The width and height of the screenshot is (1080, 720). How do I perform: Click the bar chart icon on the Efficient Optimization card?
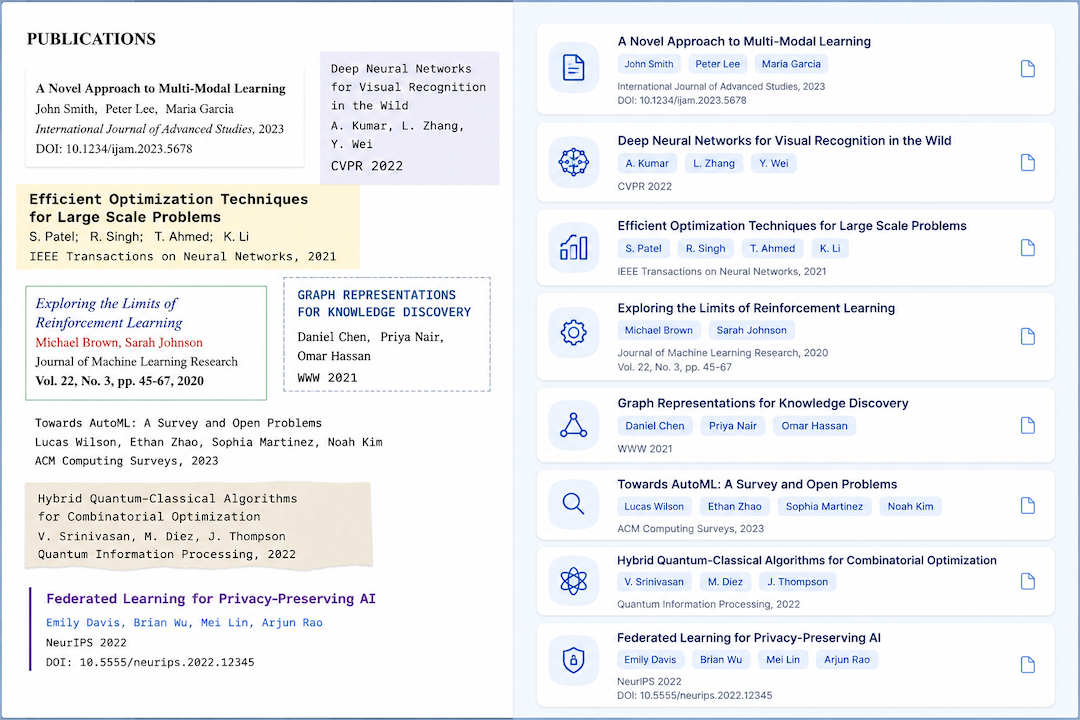(573, 247)
